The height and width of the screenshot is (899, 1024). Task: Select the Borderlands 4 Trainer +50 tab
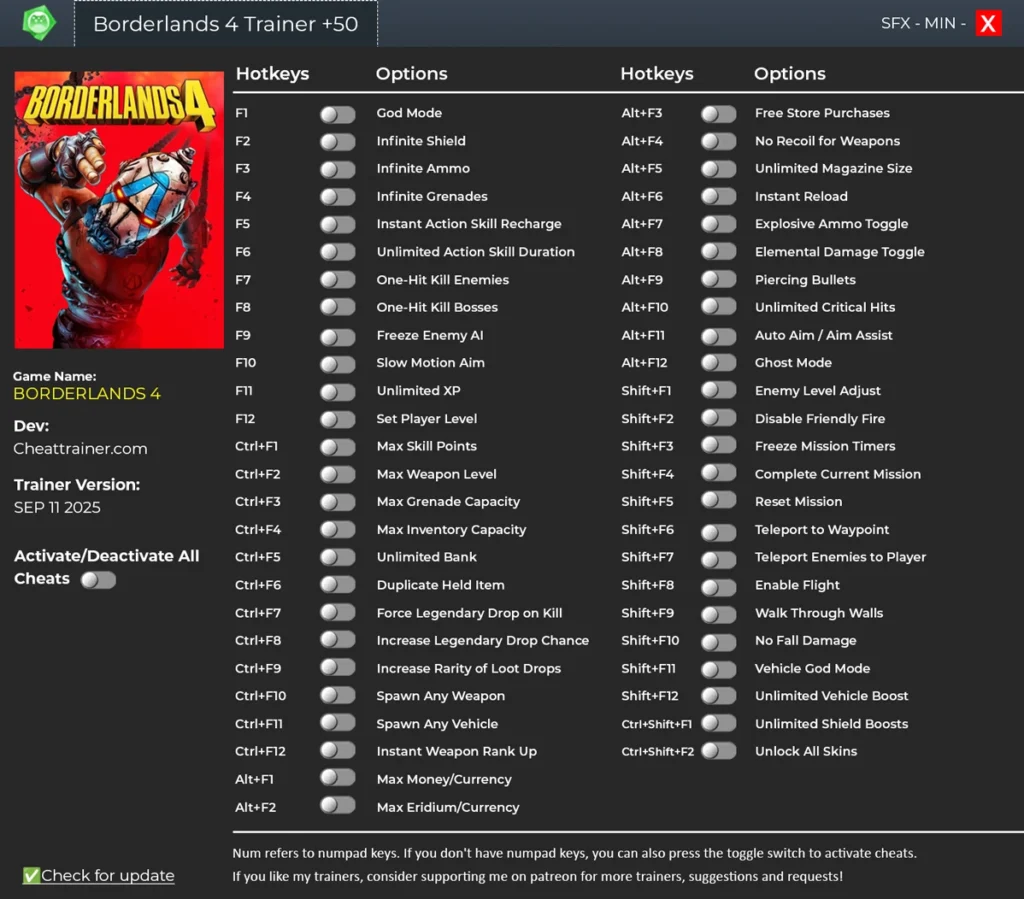tap(225, 24)
